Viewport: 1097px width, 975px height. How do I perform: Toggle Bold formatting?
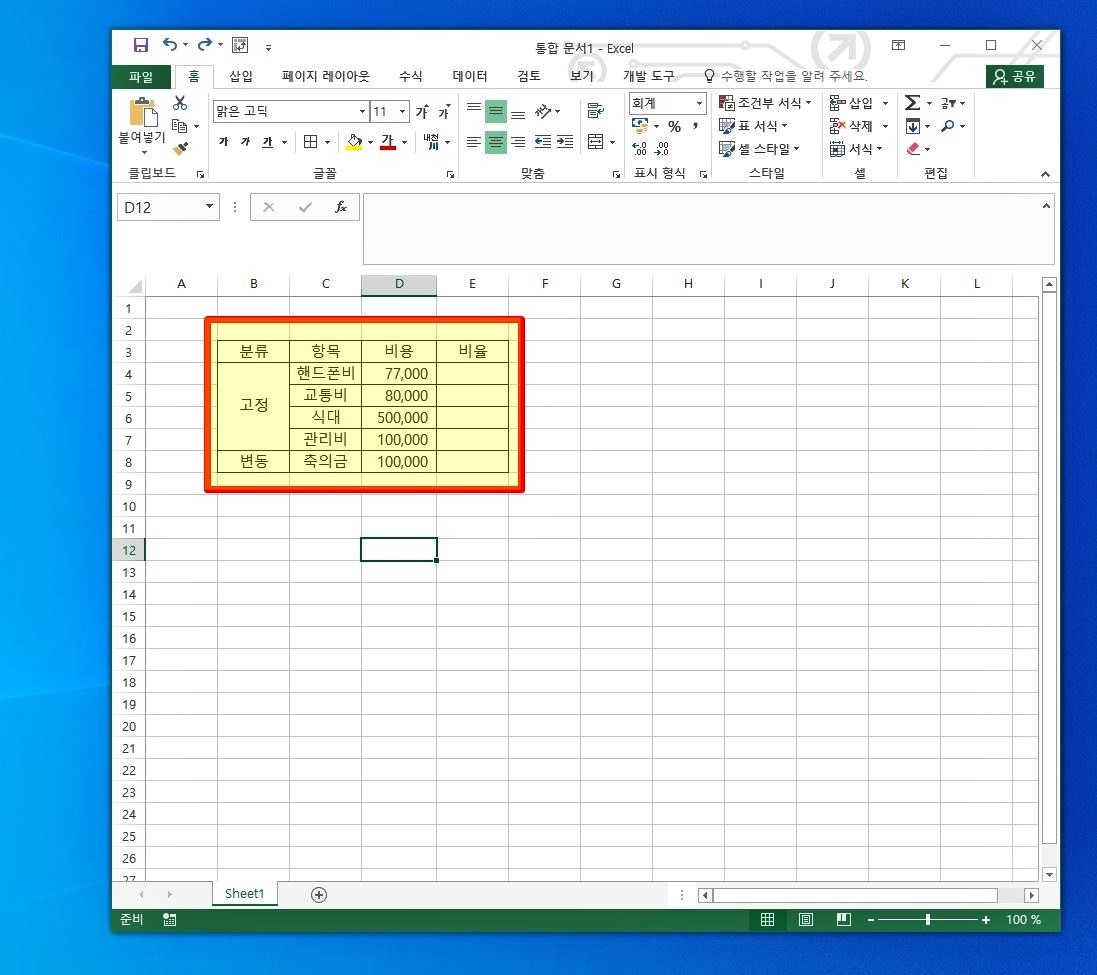click(224, 142)
